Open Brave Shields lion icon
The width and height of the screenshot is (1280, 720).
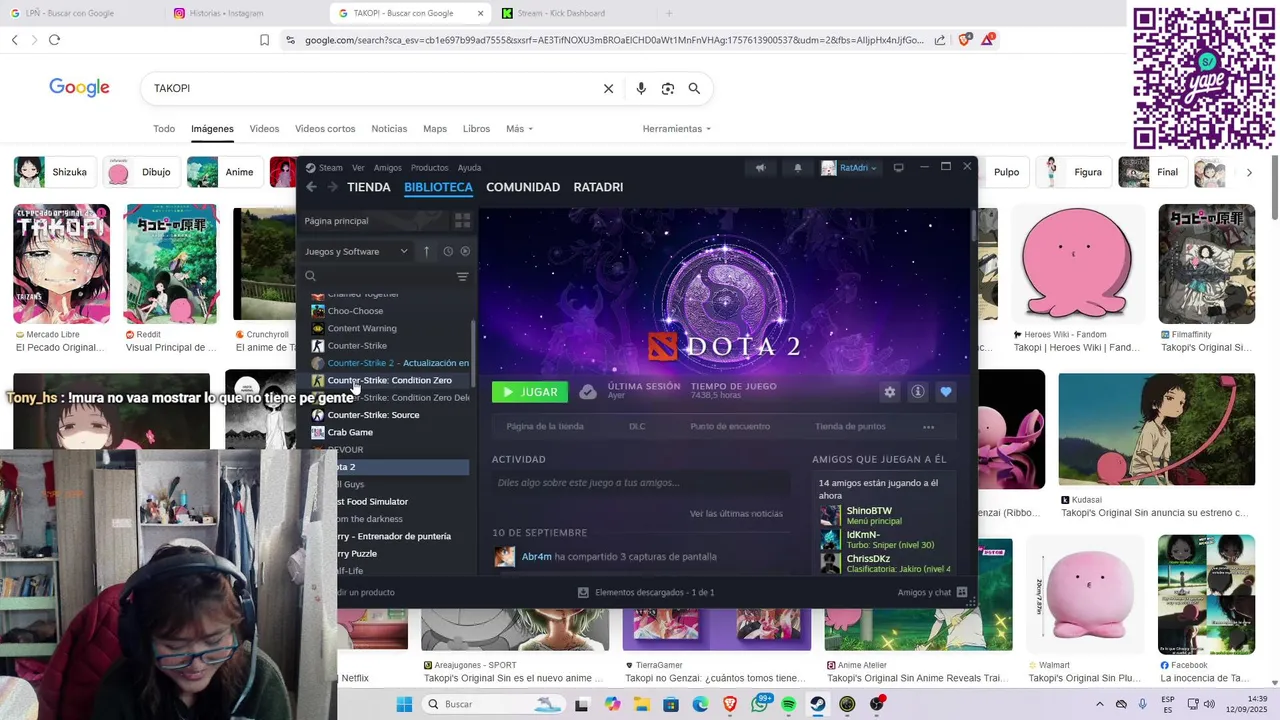pyautogui.click(x=964, y=40)
